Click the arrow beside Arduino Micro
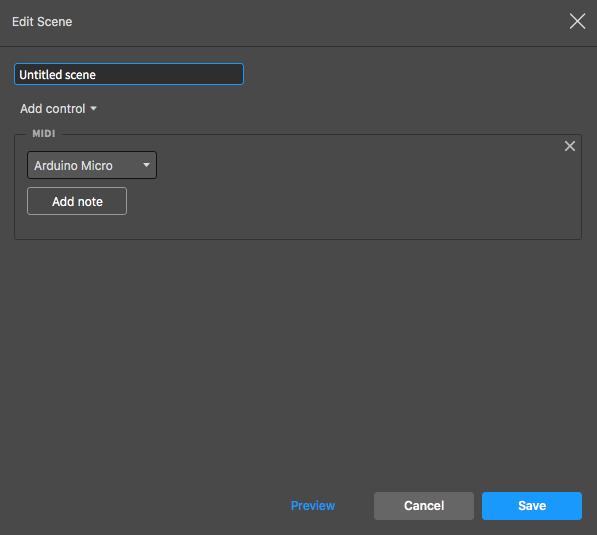Image resolution: width=597 pixels, height=535 pixels. 146,165
